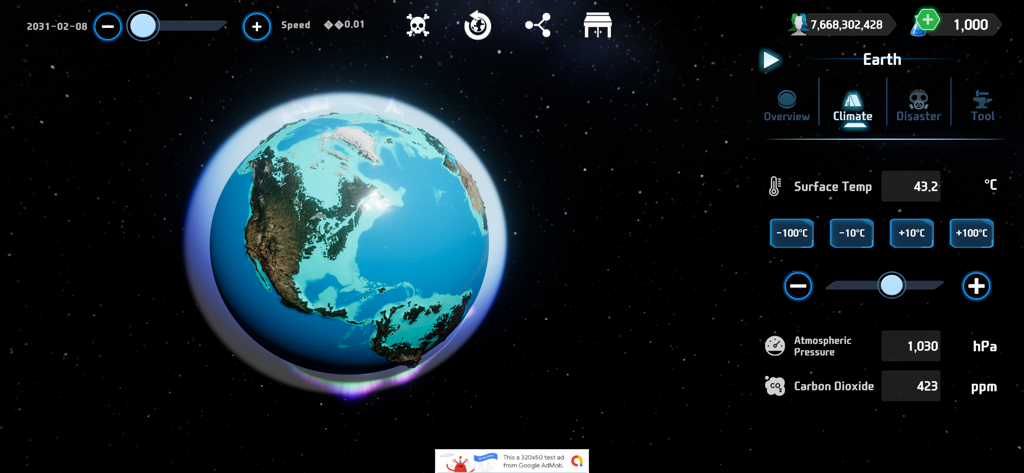Click plus button beside temperature slider
This screenshot has height=473, width=1024.
tap(976, 286)
